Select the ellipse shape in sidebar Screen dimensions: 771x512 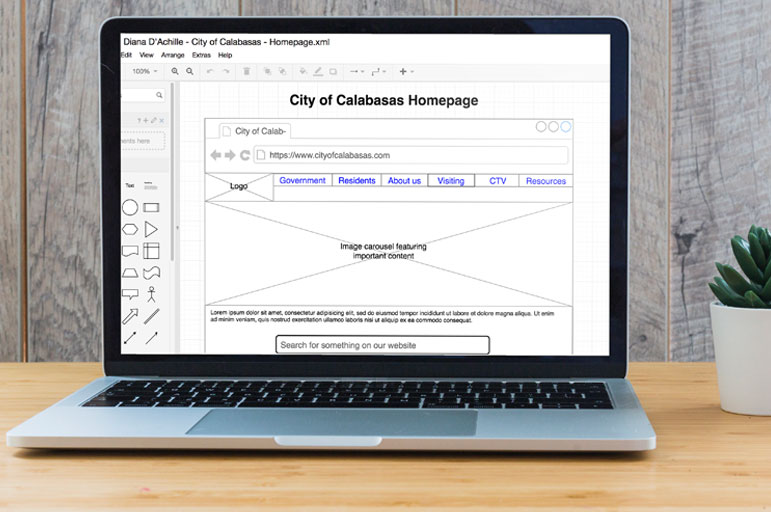coord(130,208)
